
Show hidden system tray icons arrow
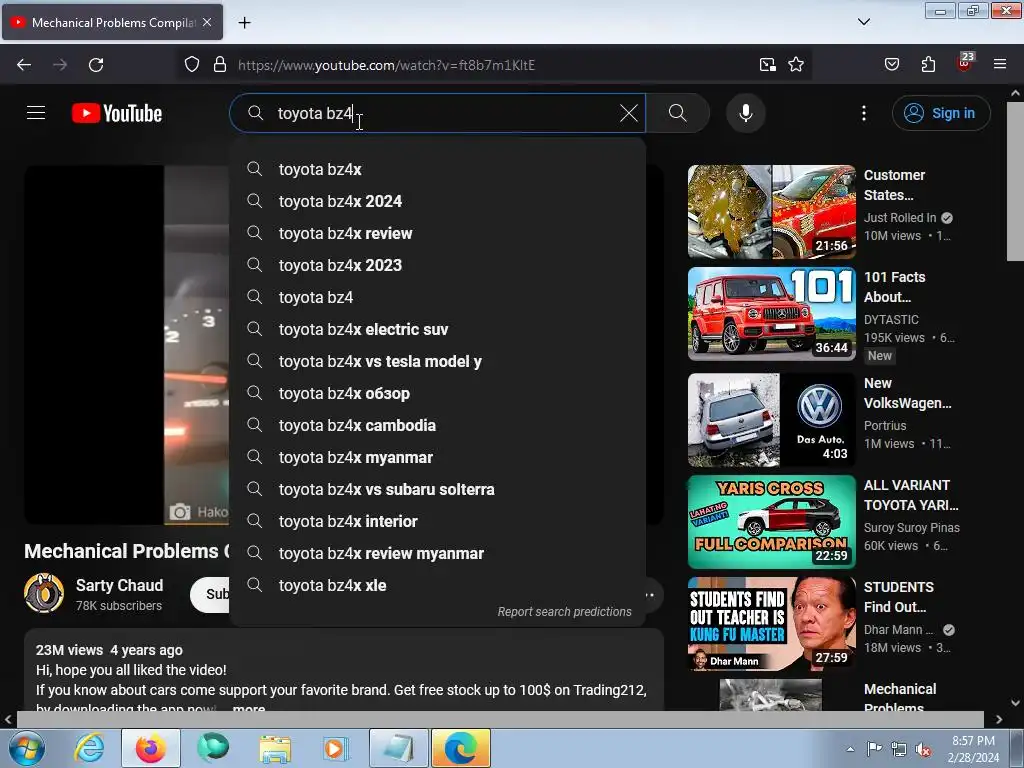[x=850, y=749]
